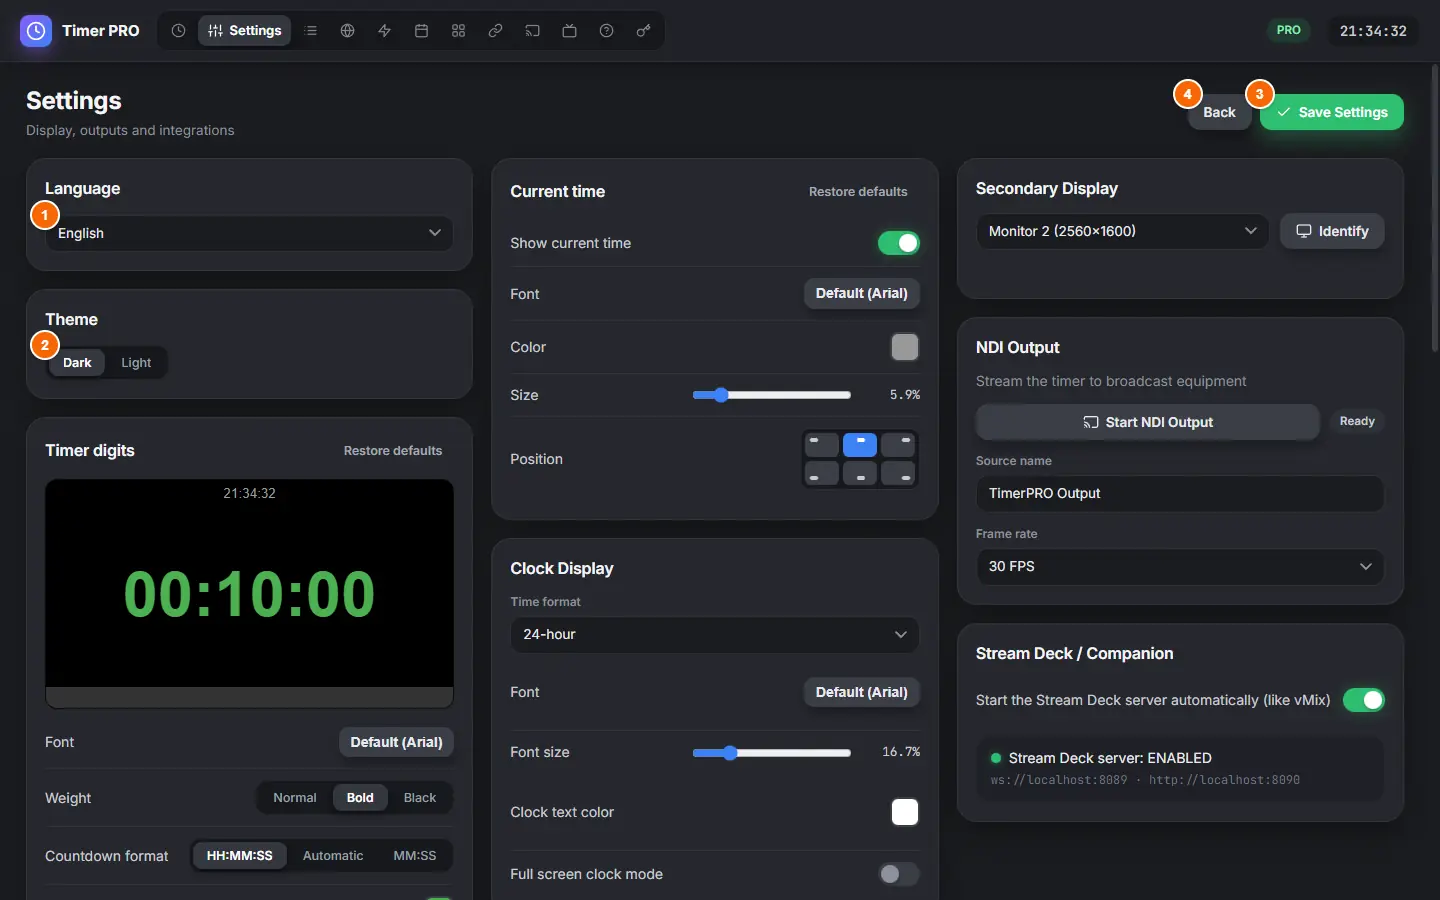The height and width of the screenshot is (900, 1440).
Task: Open the list icon tab in navigation
Action: (311, 31)
